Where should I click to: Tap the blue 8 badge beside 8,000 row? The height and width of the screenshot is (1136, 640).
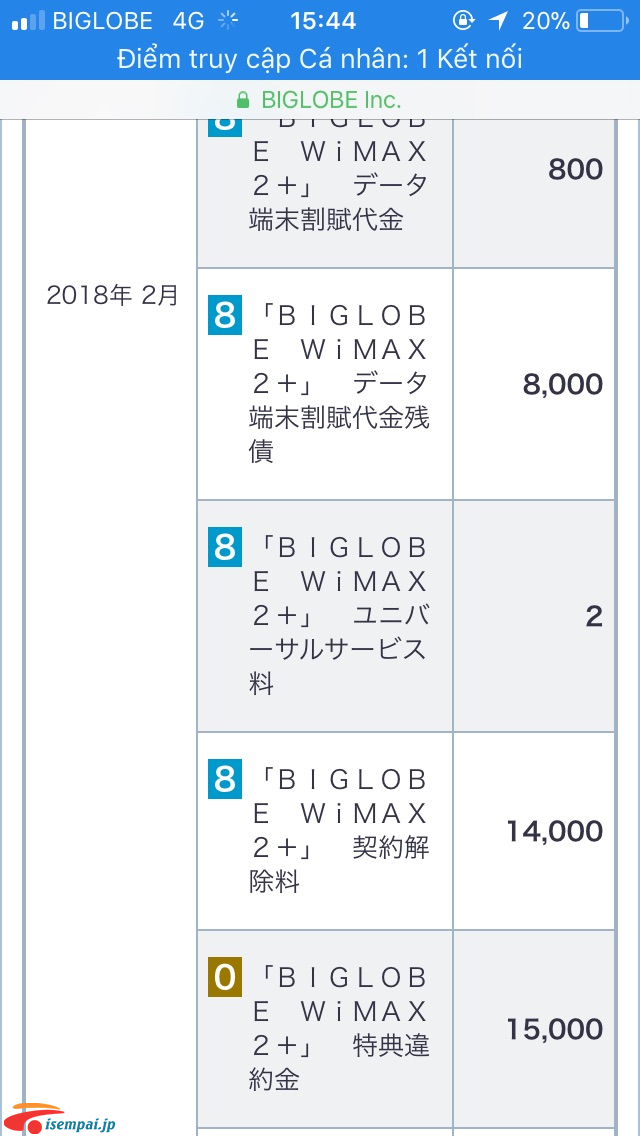(x=224, y=317)
